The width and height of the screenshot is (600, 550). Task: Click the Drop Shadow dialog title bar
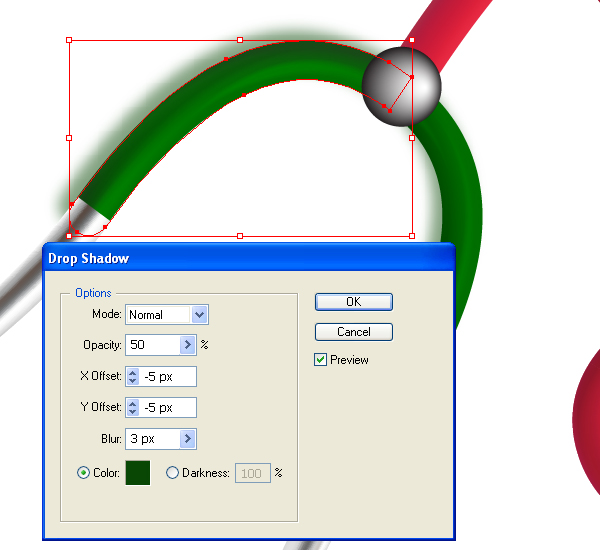click(x=249, y=258)
